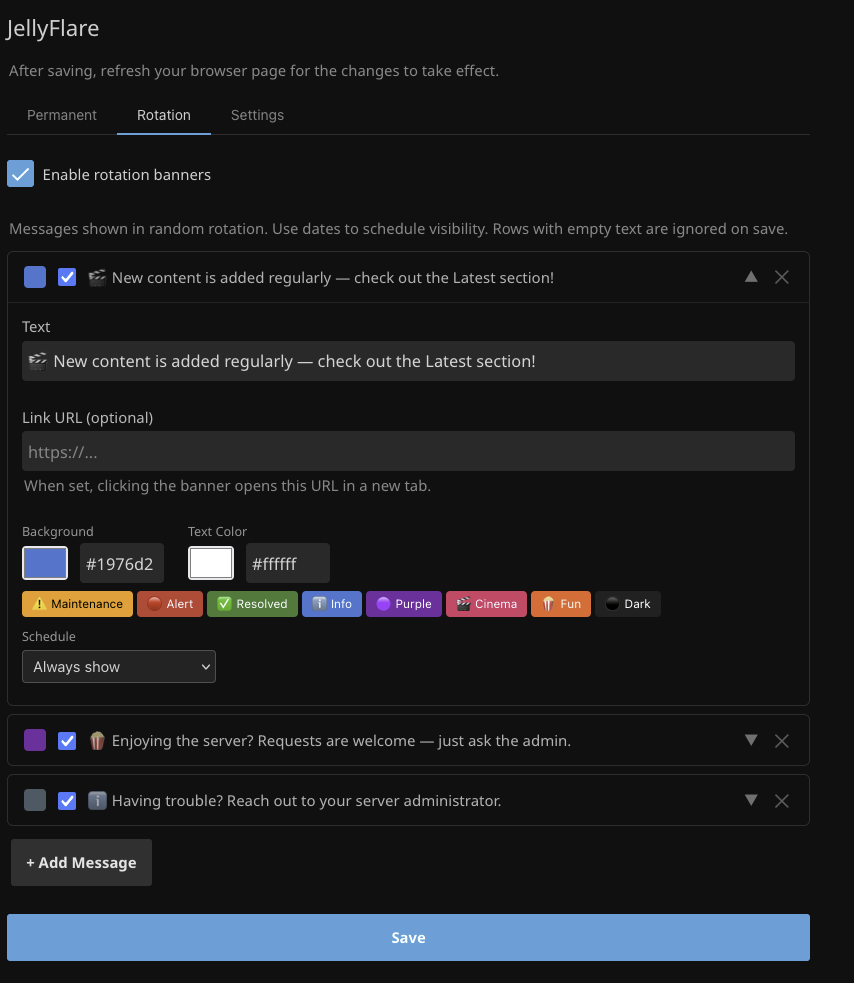Click the New content header text
The image size is (854, 983).
[x=333, y=277]
